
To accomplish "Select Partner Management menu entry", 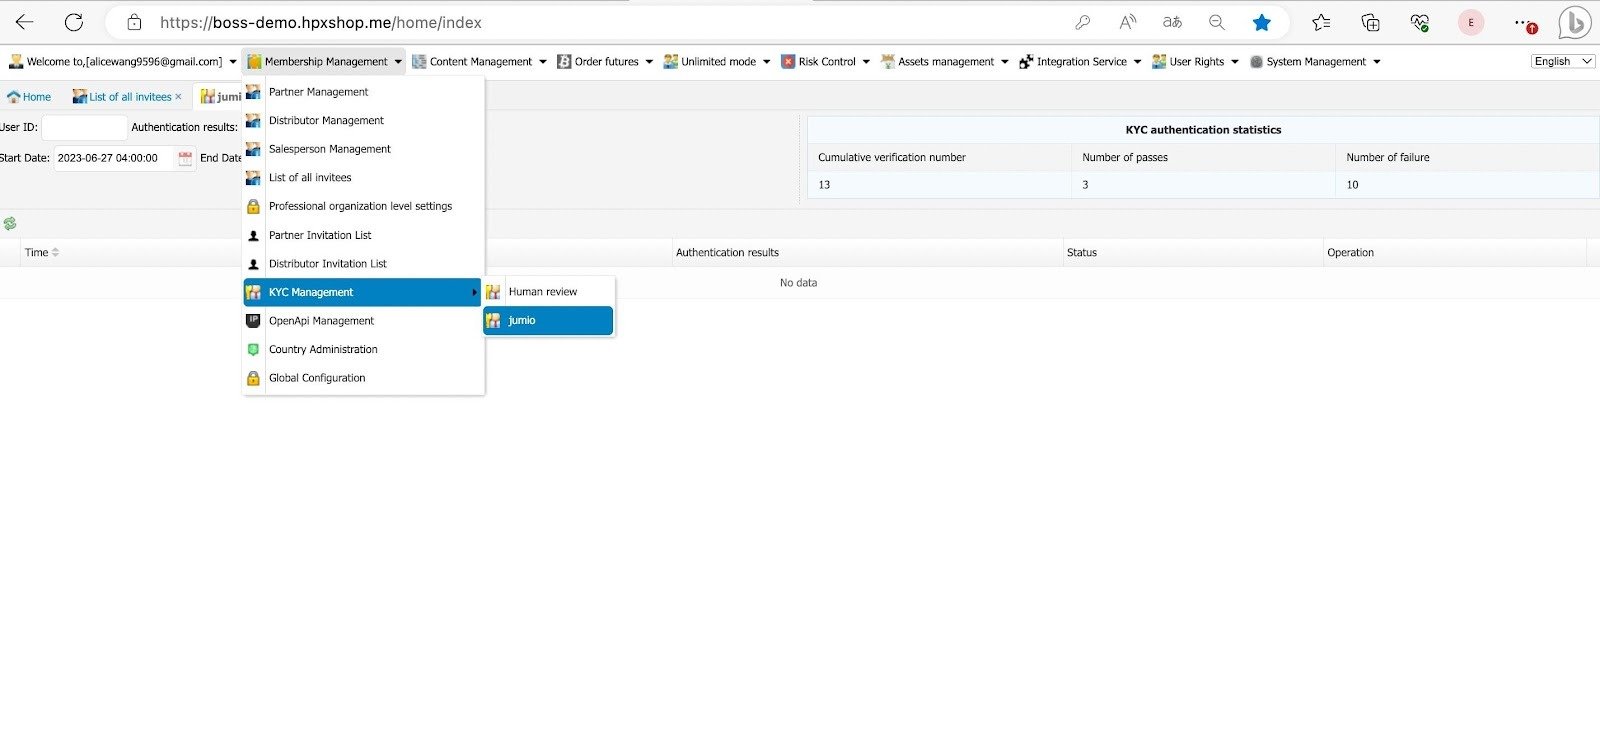I will coord(318,92).
